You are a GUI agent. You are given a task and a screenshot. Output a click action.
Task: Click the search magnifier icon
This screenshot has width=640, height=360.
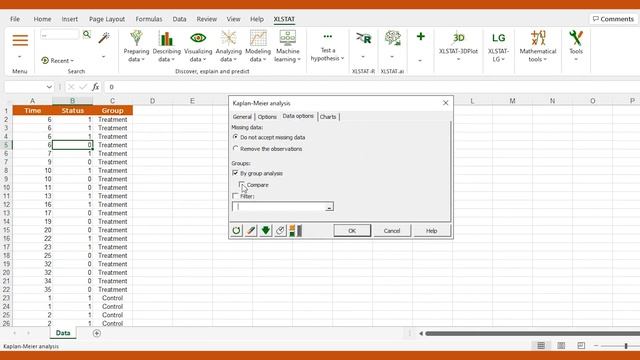pos(87,35)
